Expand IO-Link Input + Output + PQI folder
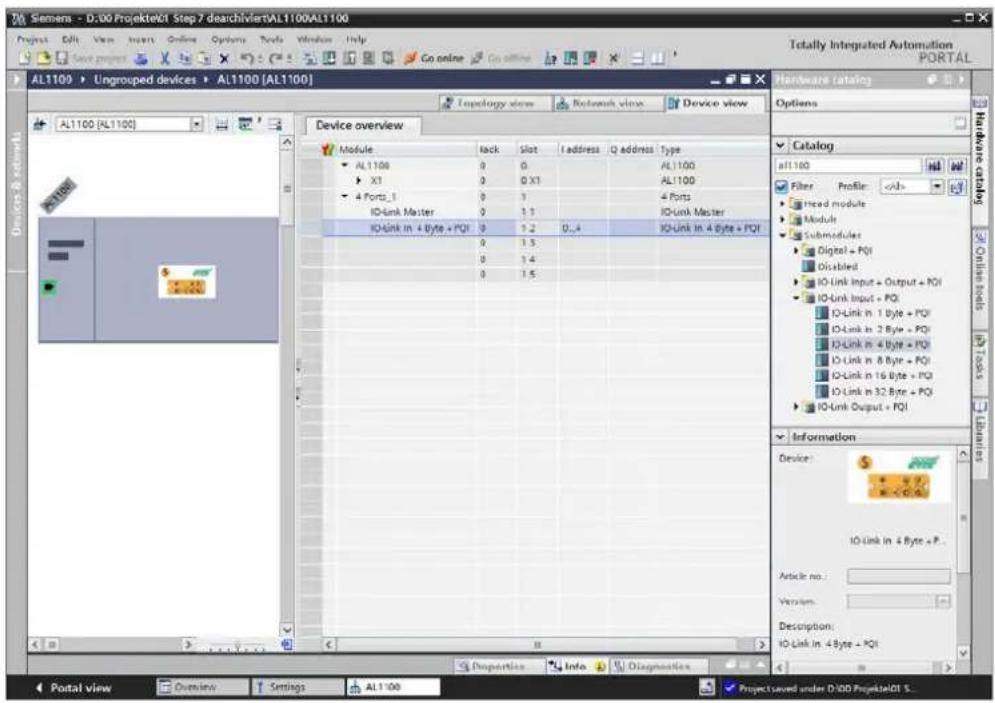The height and width of the screenshot is (703, 995). [x=796, y=282]
